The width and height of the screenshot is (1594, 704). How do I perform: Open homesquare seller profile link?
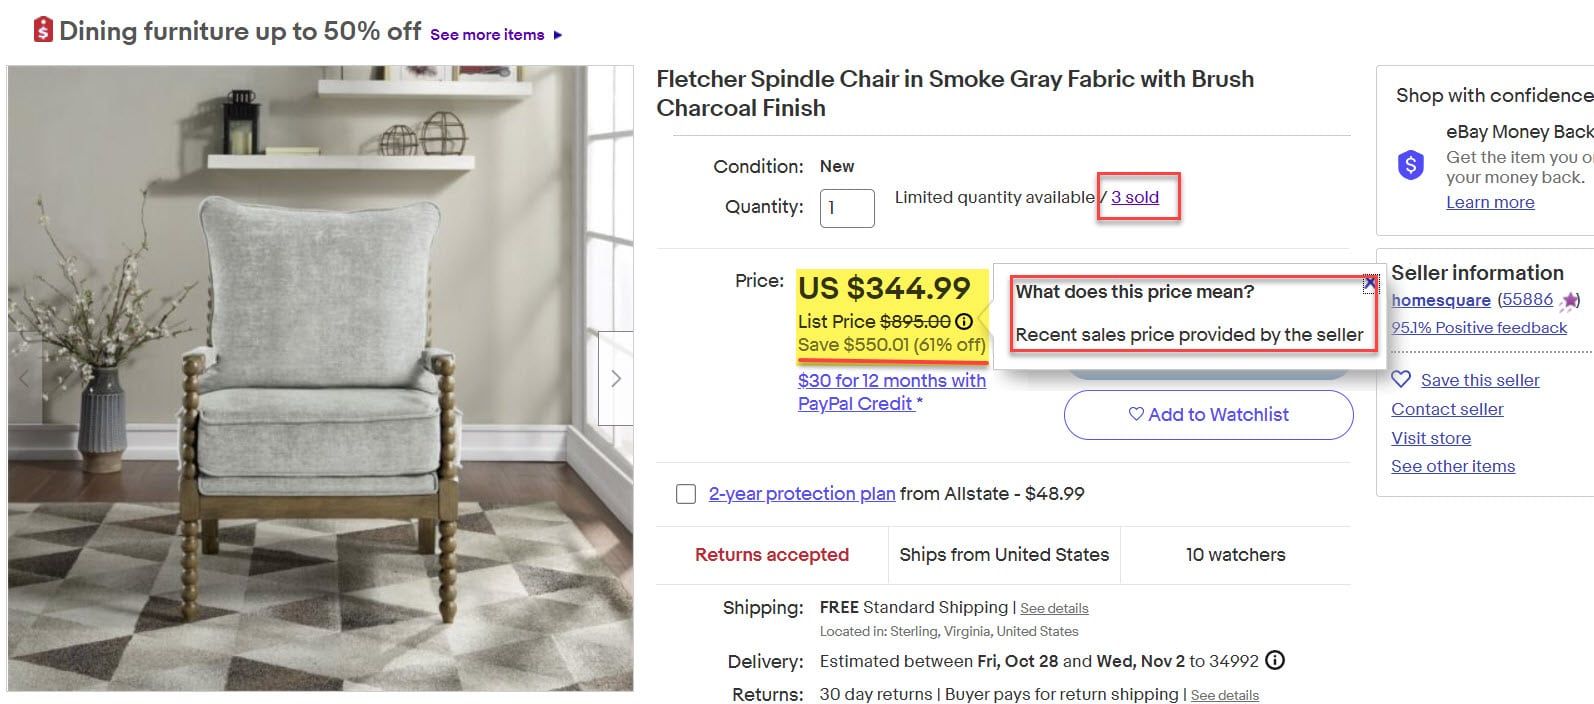pos(1440,300)
